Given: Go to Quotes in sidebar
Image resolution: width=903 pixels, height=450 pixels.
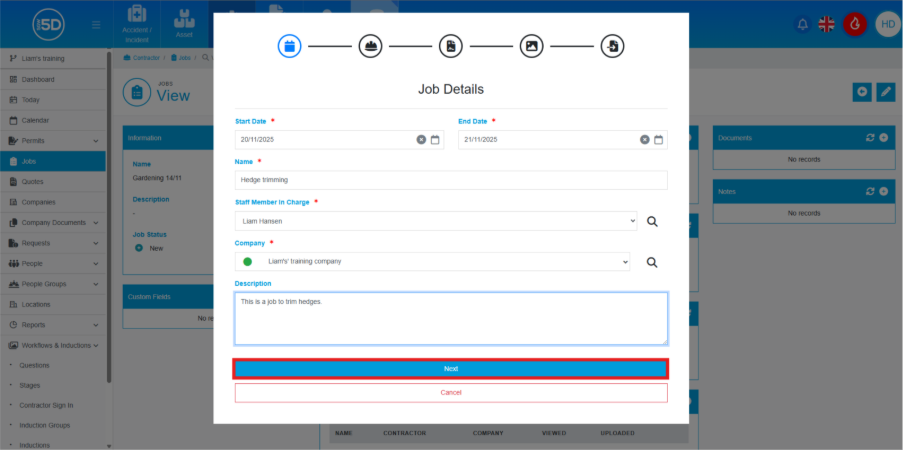Looking at the screenshot, I should pyautogui.click(x=32, y=182).
